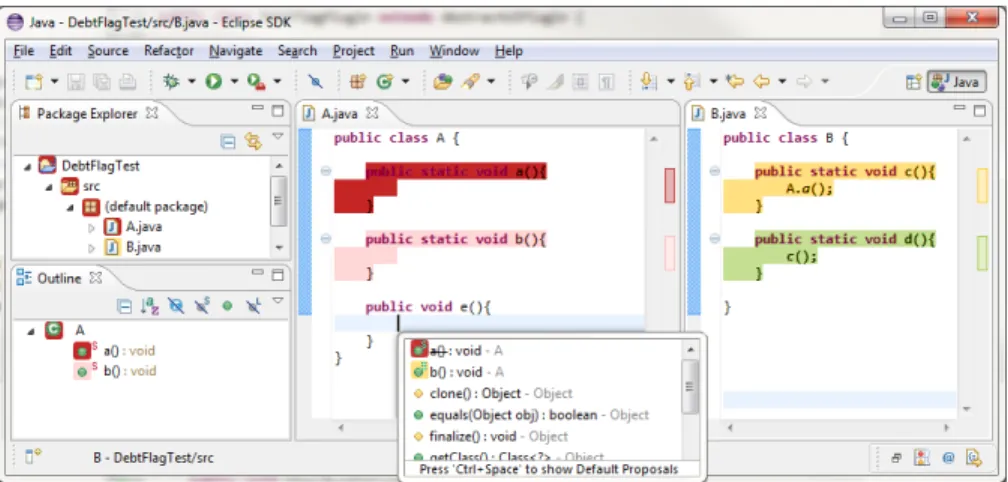Maximize the Outline view

(x=278, y=274)
